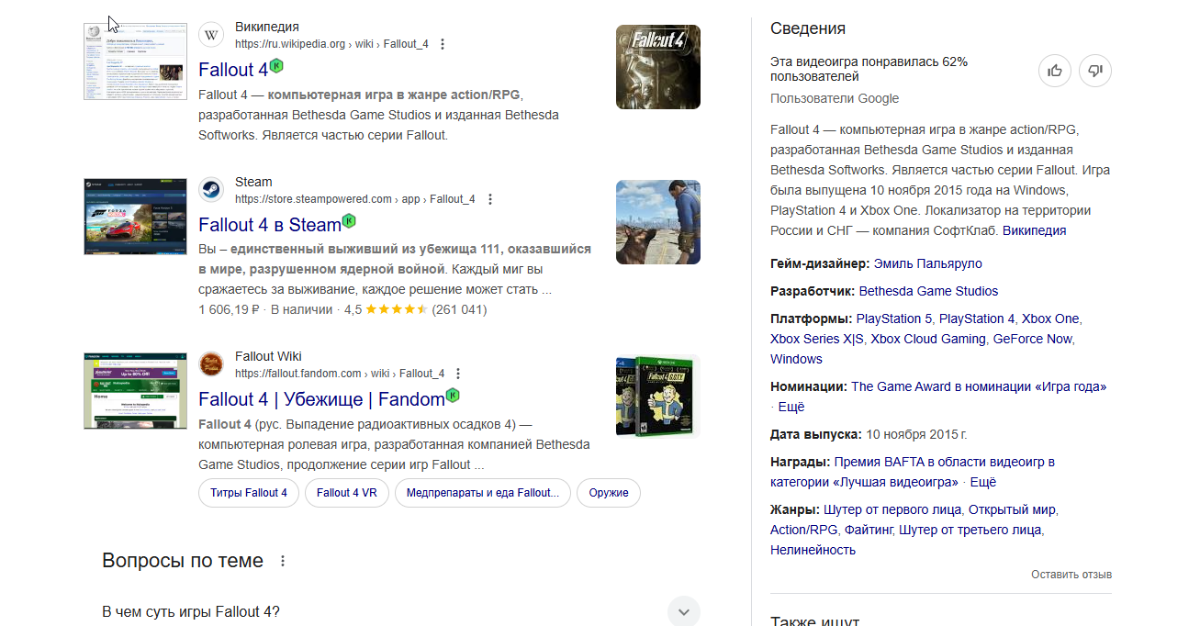Open Шутер от первого лица genre link
This screenshot has width=1200, height=626.
(x=893, y=510)
